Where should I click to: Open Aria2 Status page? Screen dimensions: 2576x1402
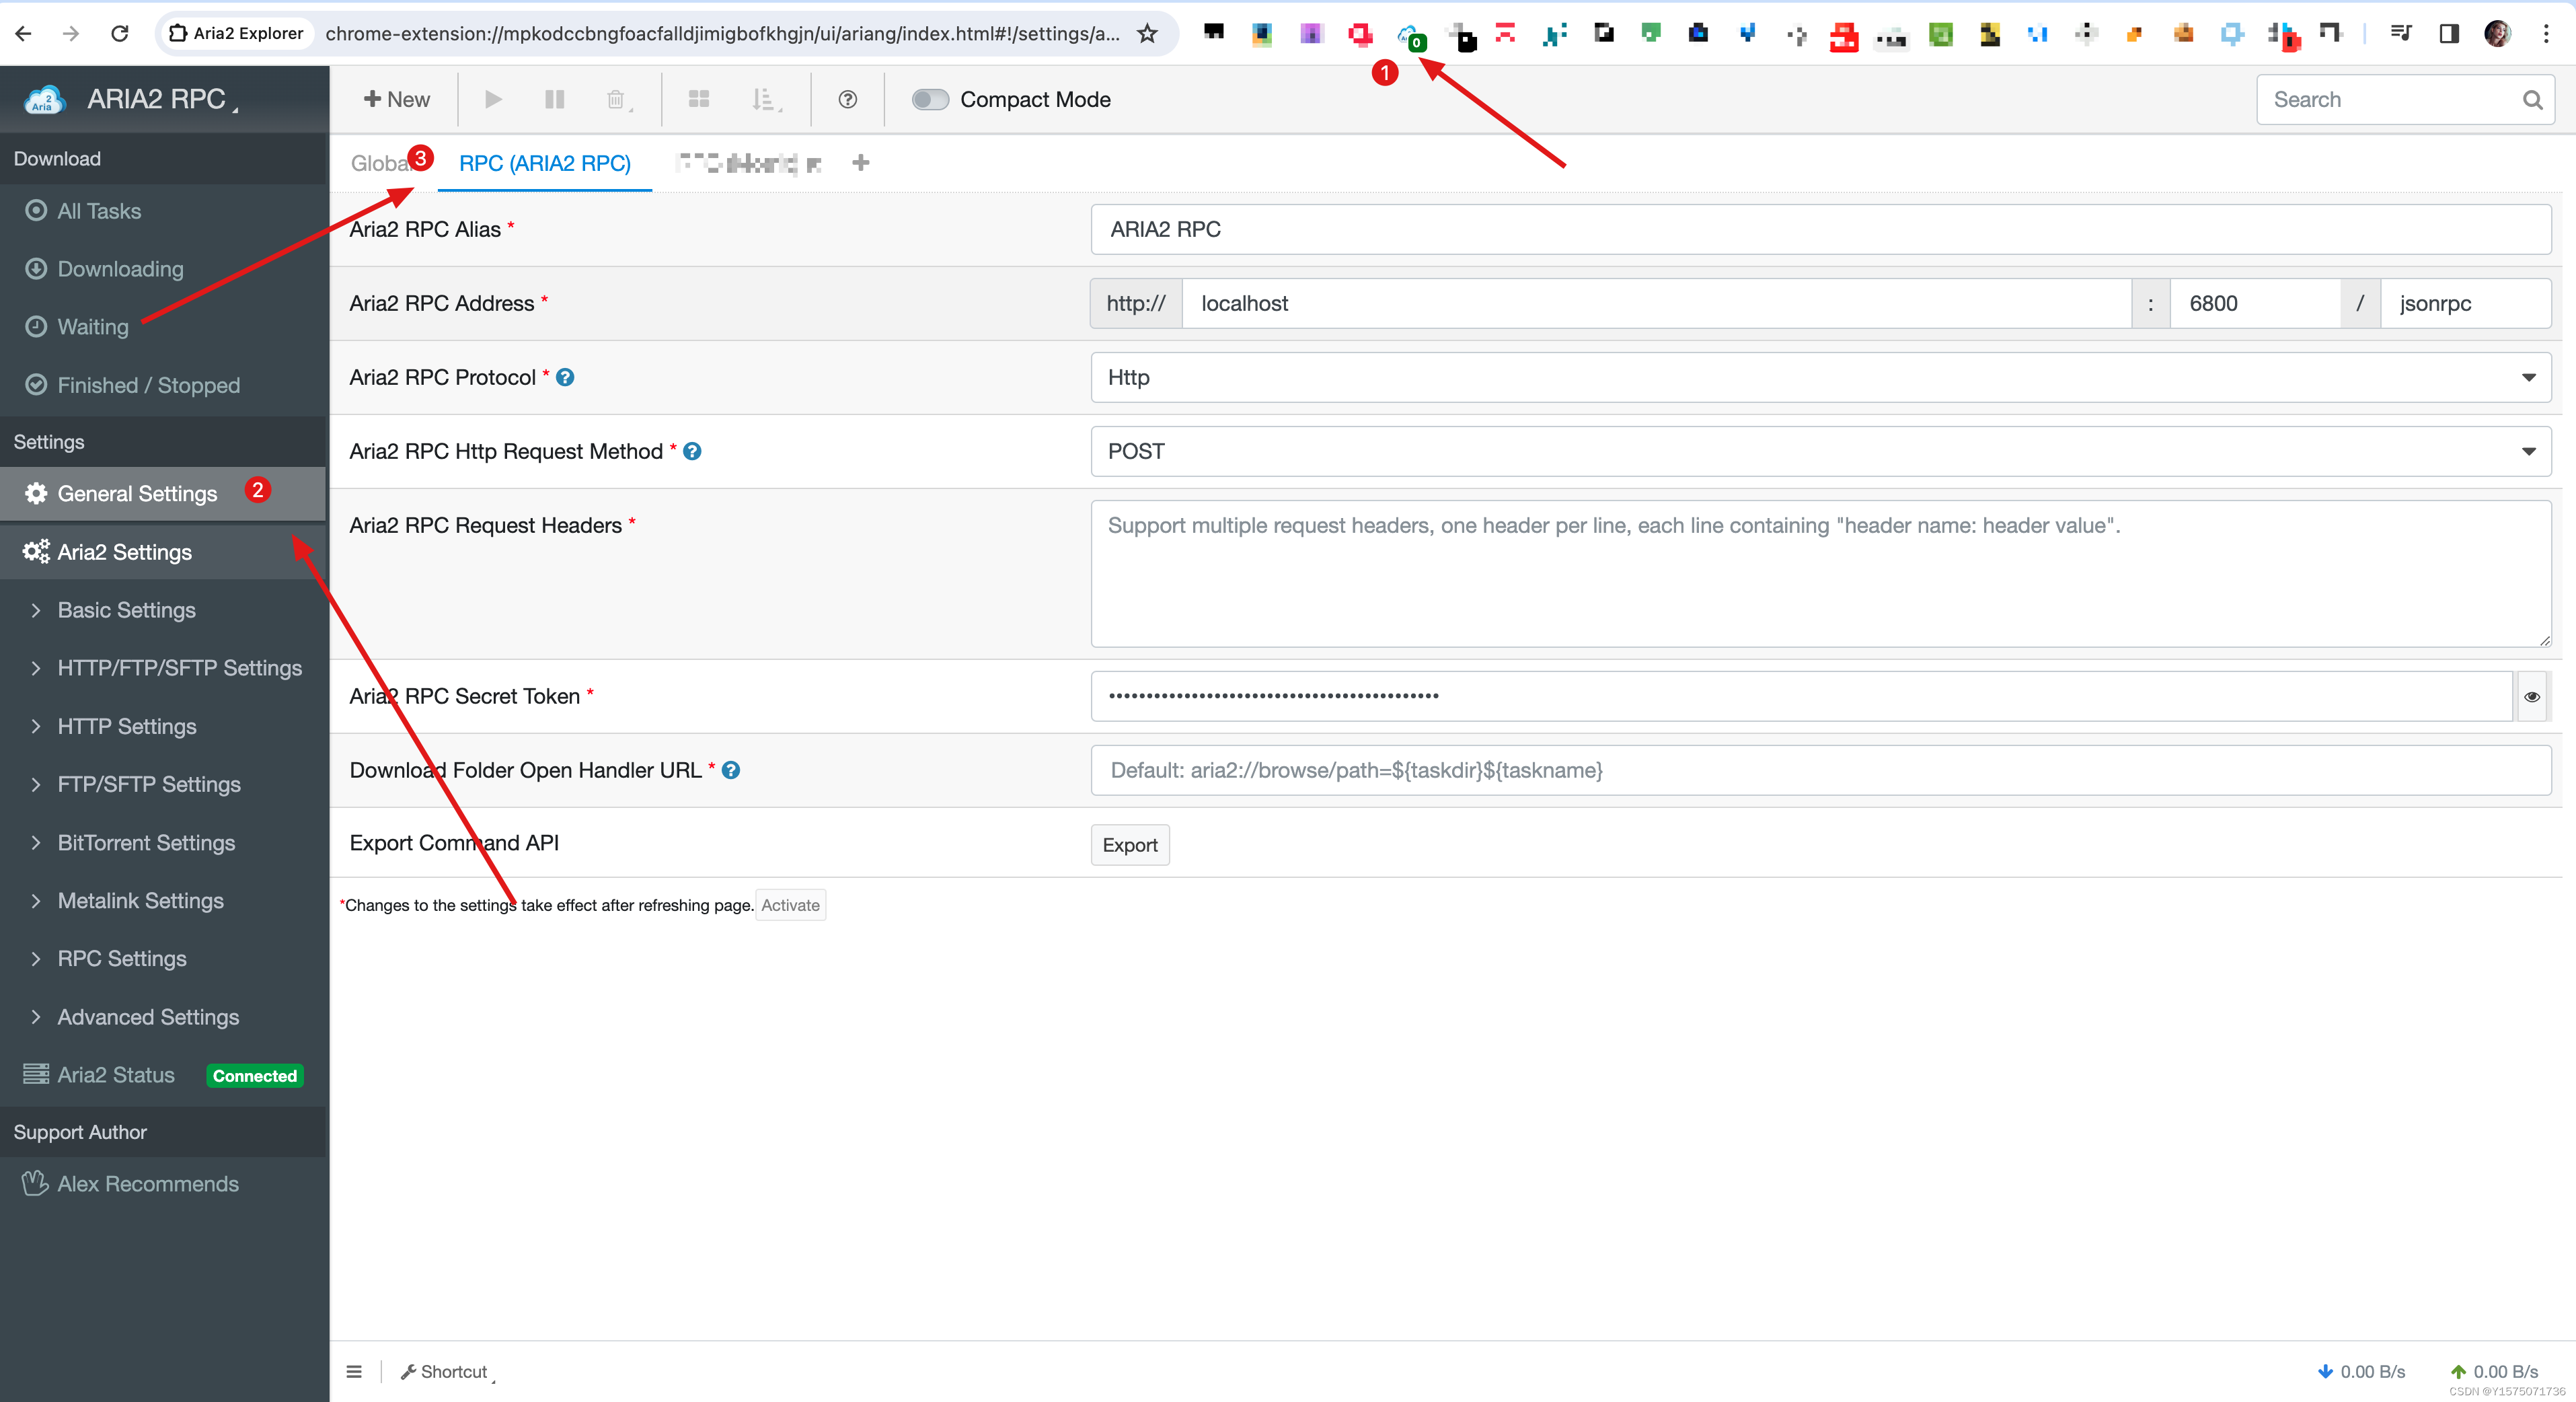click(x=163, y=1075)
